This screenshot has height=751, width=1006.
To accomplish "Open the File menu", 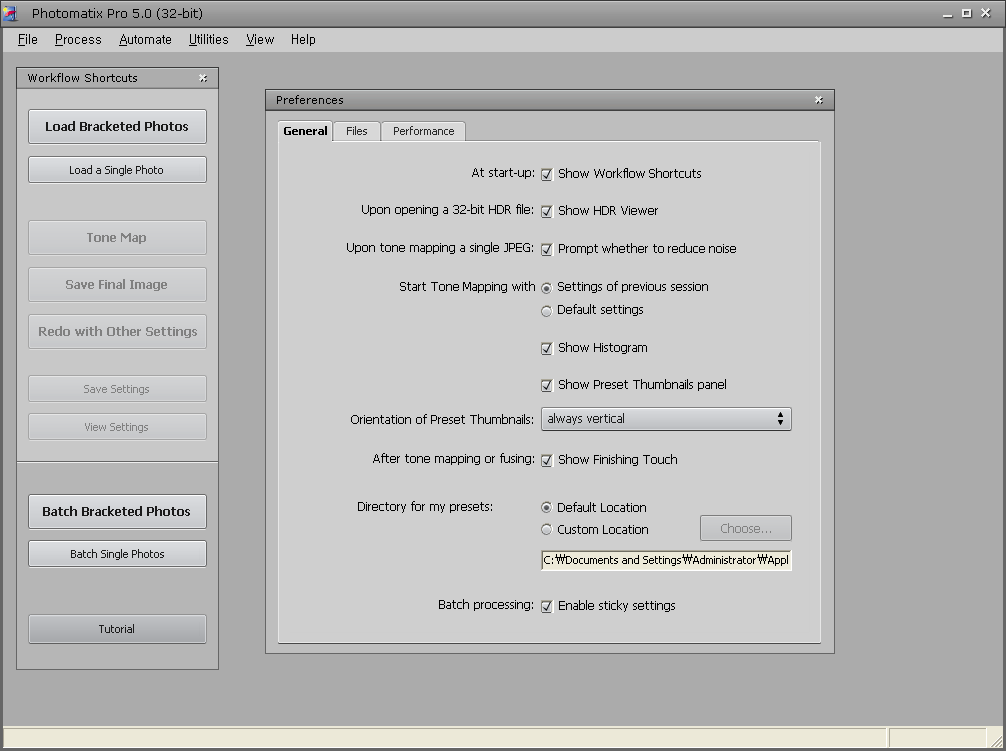I will [x=28, y=40].
